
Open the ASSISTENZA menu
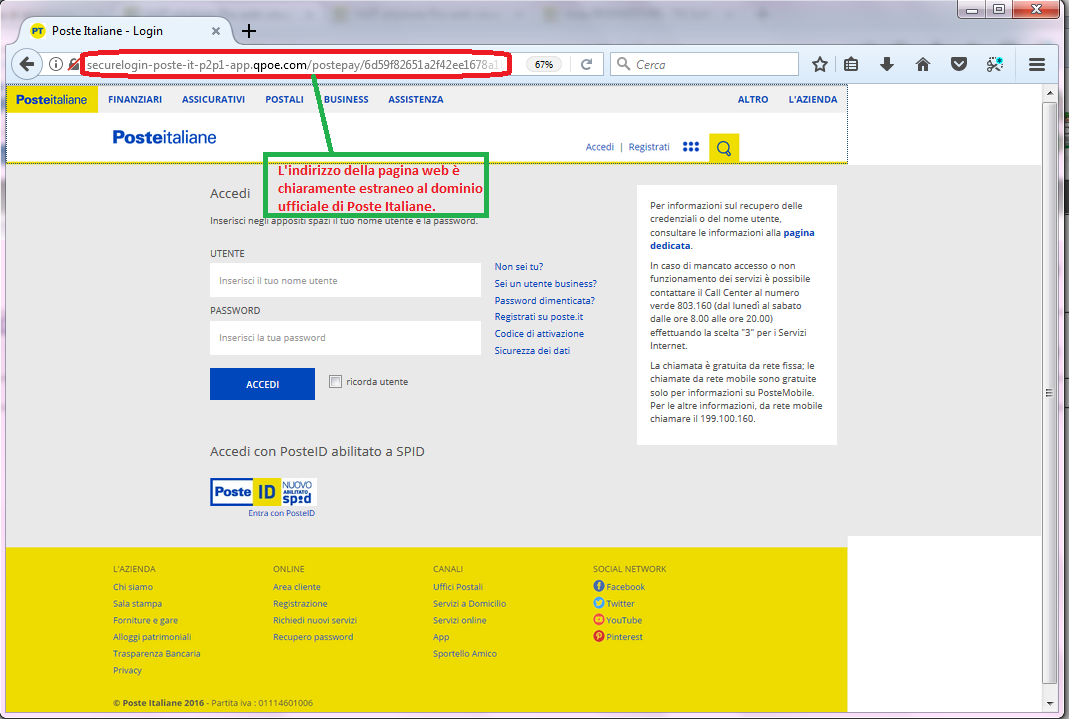tap(416, 100)
